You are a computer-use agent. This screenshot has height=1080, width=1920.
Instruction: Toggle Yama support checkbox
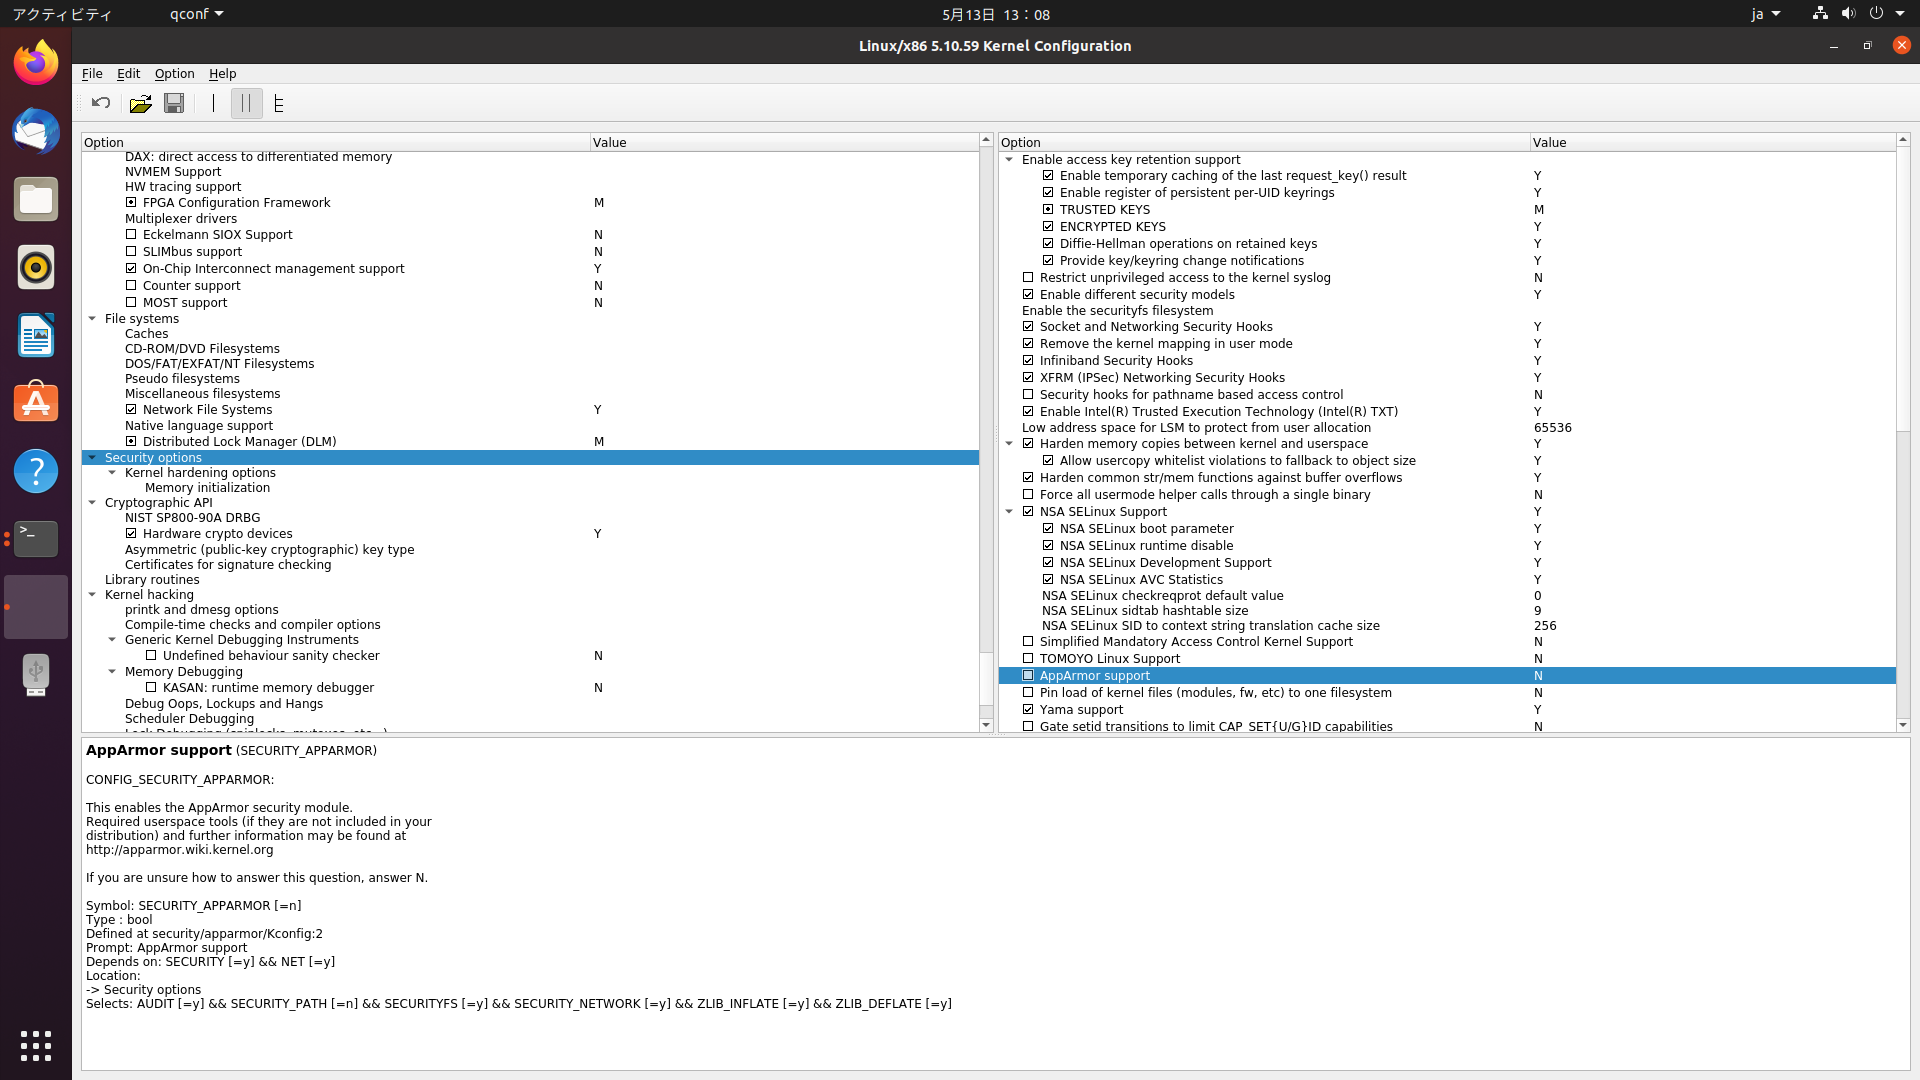pos(1028,710)
